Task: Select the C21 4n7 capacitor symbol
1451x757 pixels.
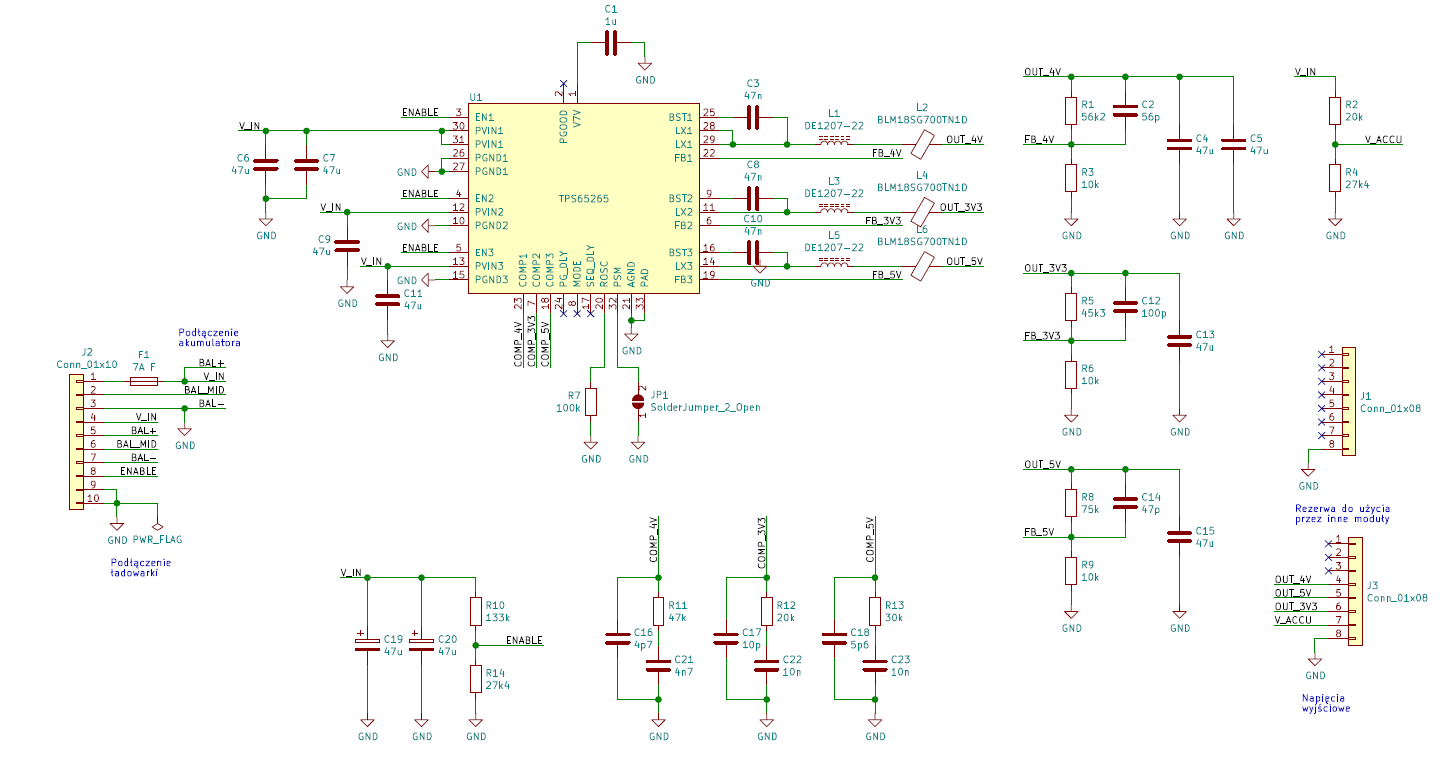Action: [x=658, y=665]
